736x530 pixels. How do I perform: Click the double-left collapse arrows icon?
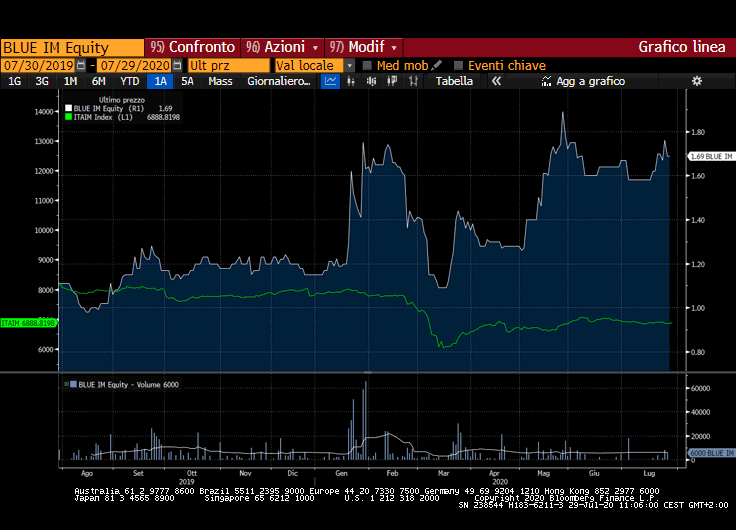(495, 81)
